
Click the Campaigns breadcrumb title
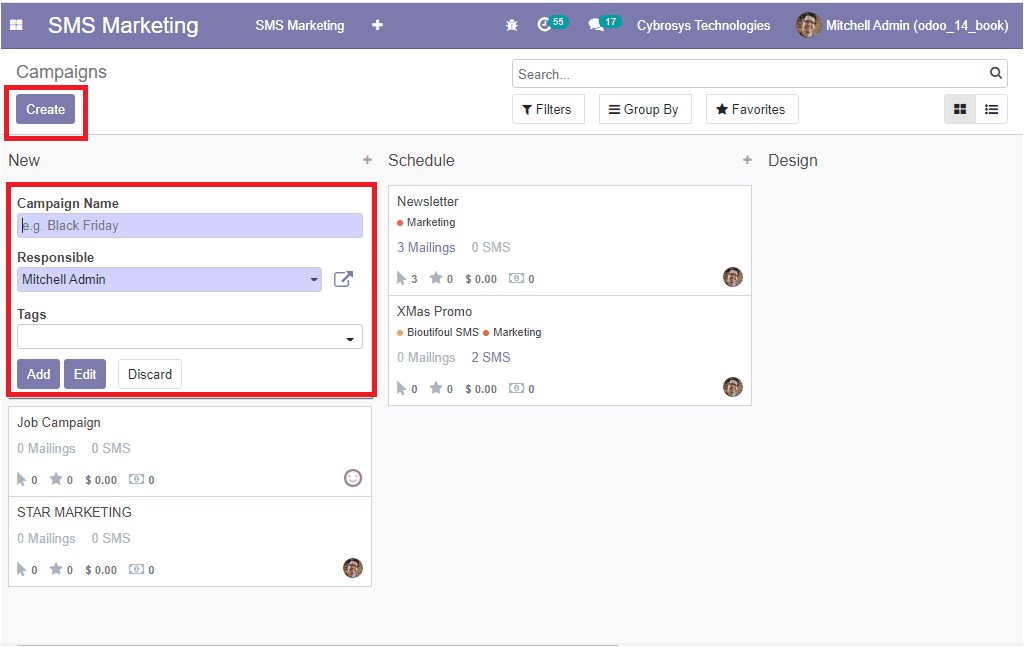click(61, 72)
